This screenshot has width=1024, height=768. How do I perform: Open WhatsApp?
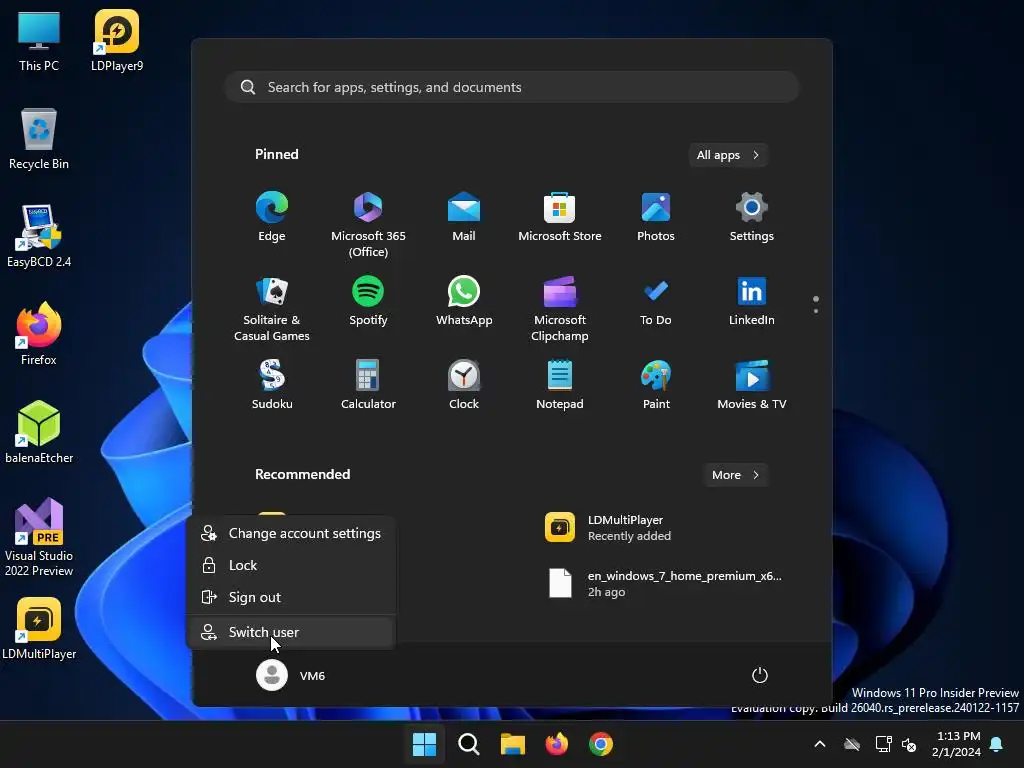pyautogui.click(x=464, y=301)
